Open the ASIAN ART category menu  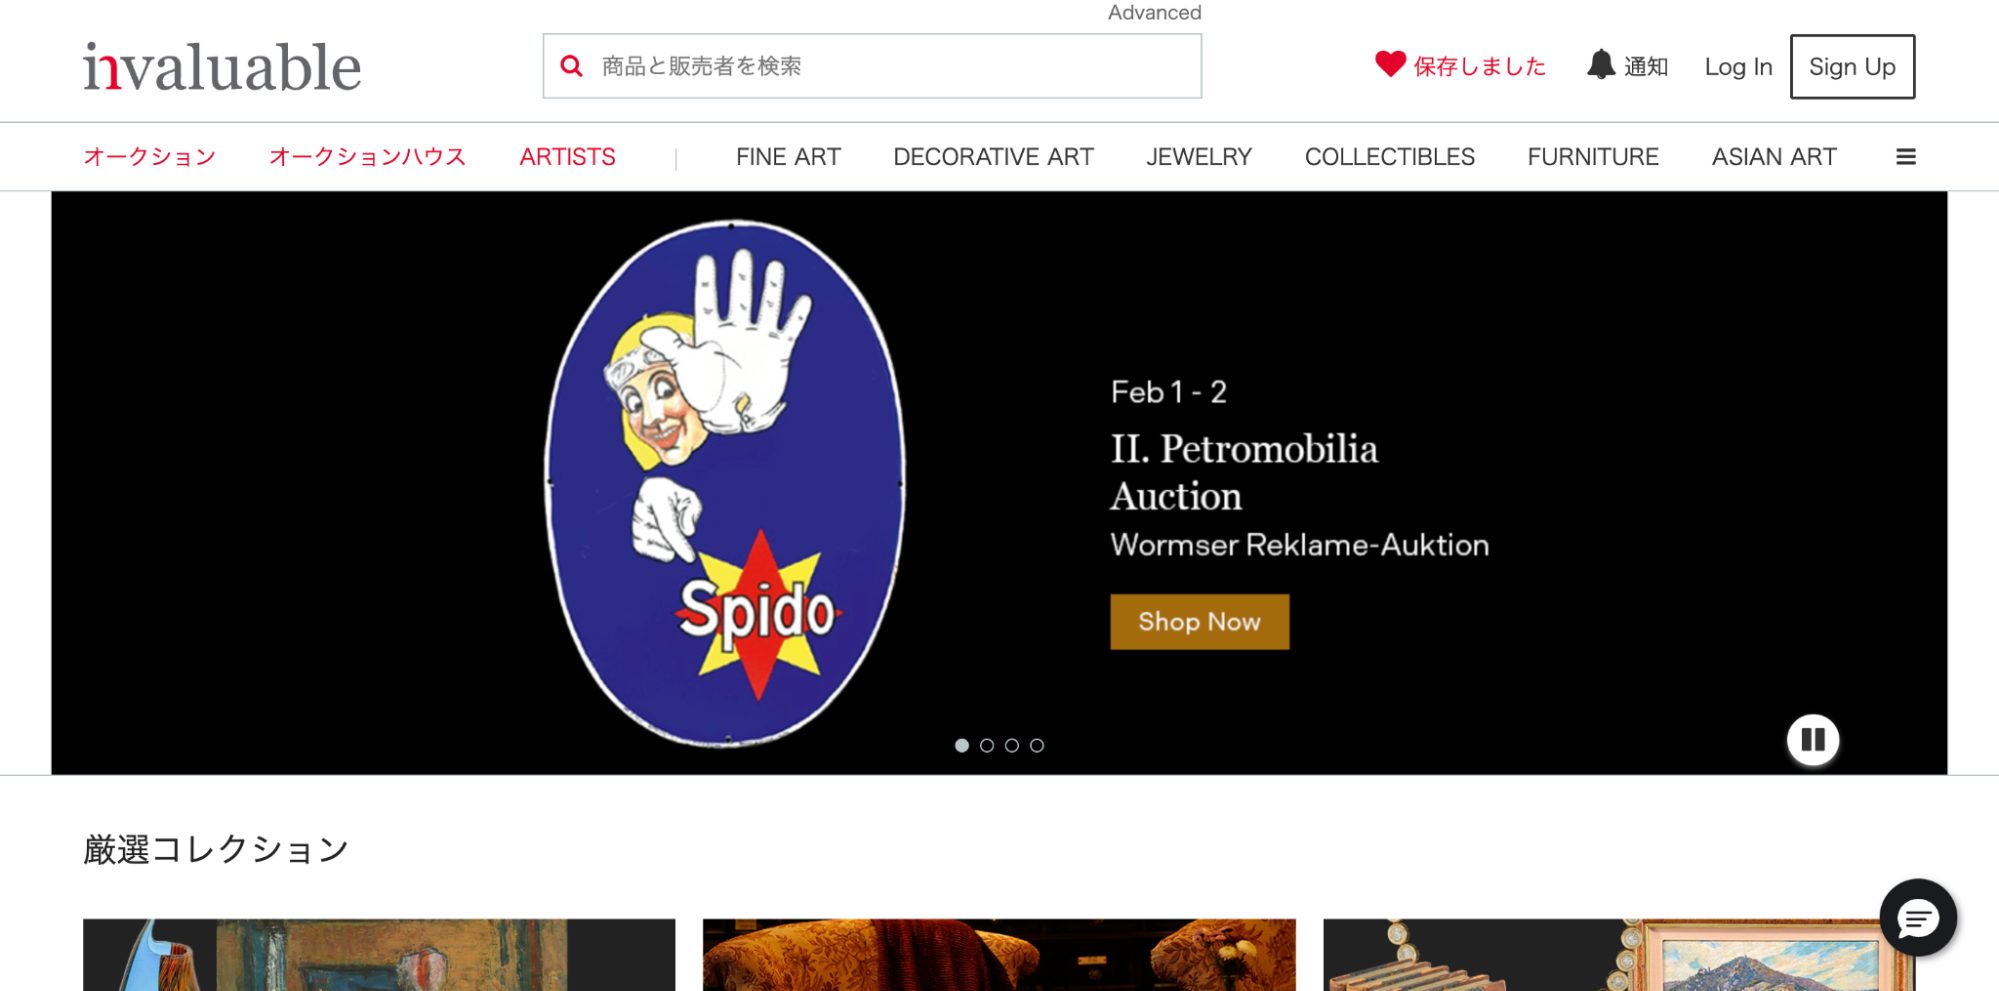tap(1774, 157)
